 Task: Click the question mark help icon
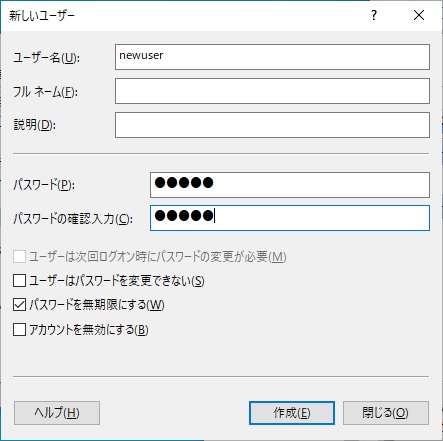tap(374, 15)
